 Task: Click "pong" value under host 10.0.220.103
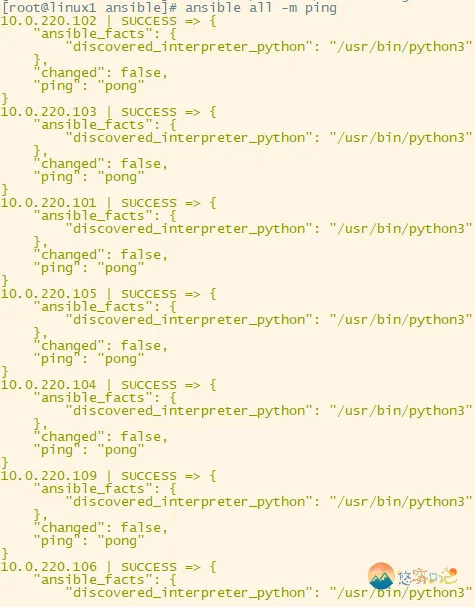pos(121,177)
